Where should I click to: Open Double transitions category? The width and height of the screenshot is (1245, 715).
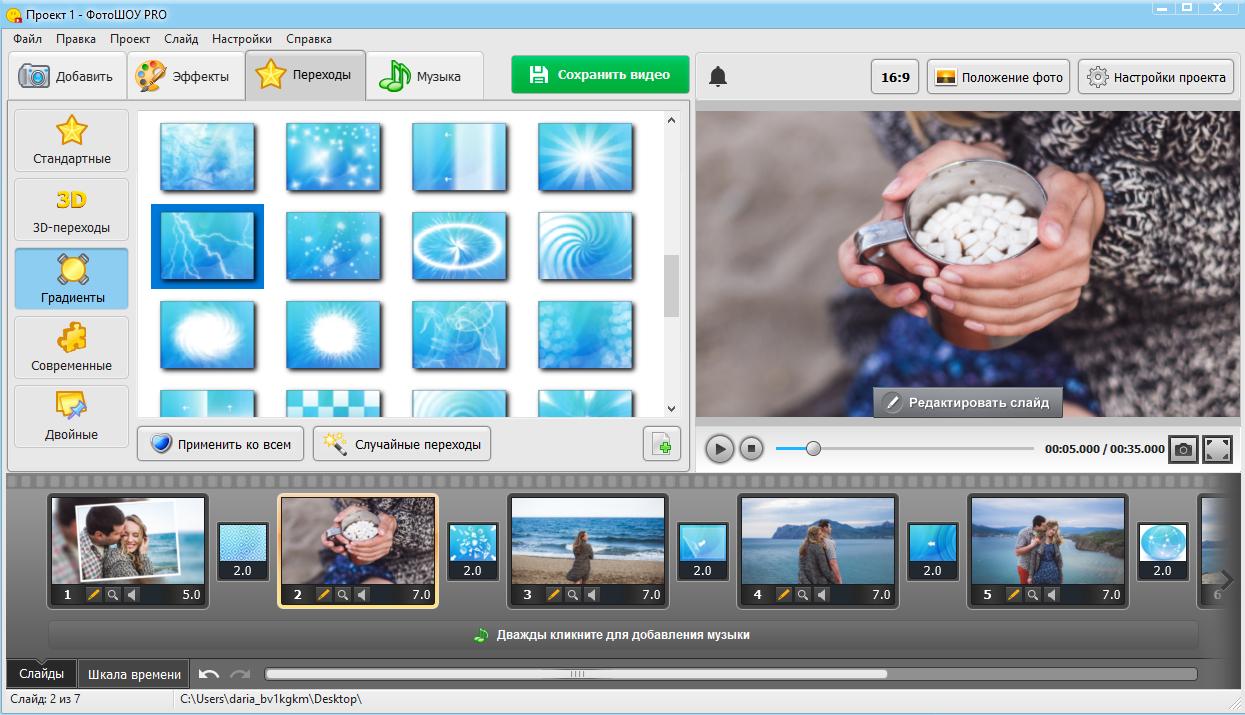pos(72,417)
